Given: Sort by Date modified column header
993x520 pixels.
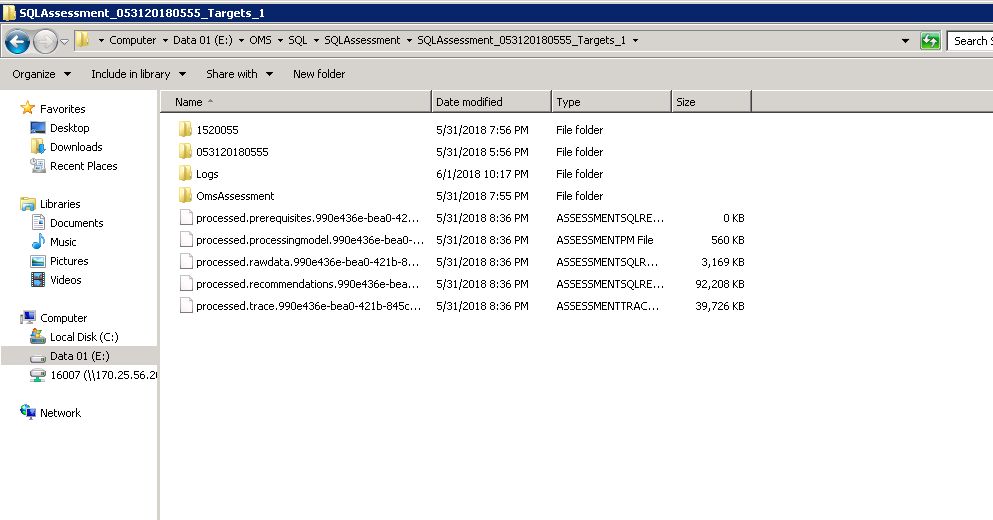Looking at the screenshot, I should [x=491, y=102].
